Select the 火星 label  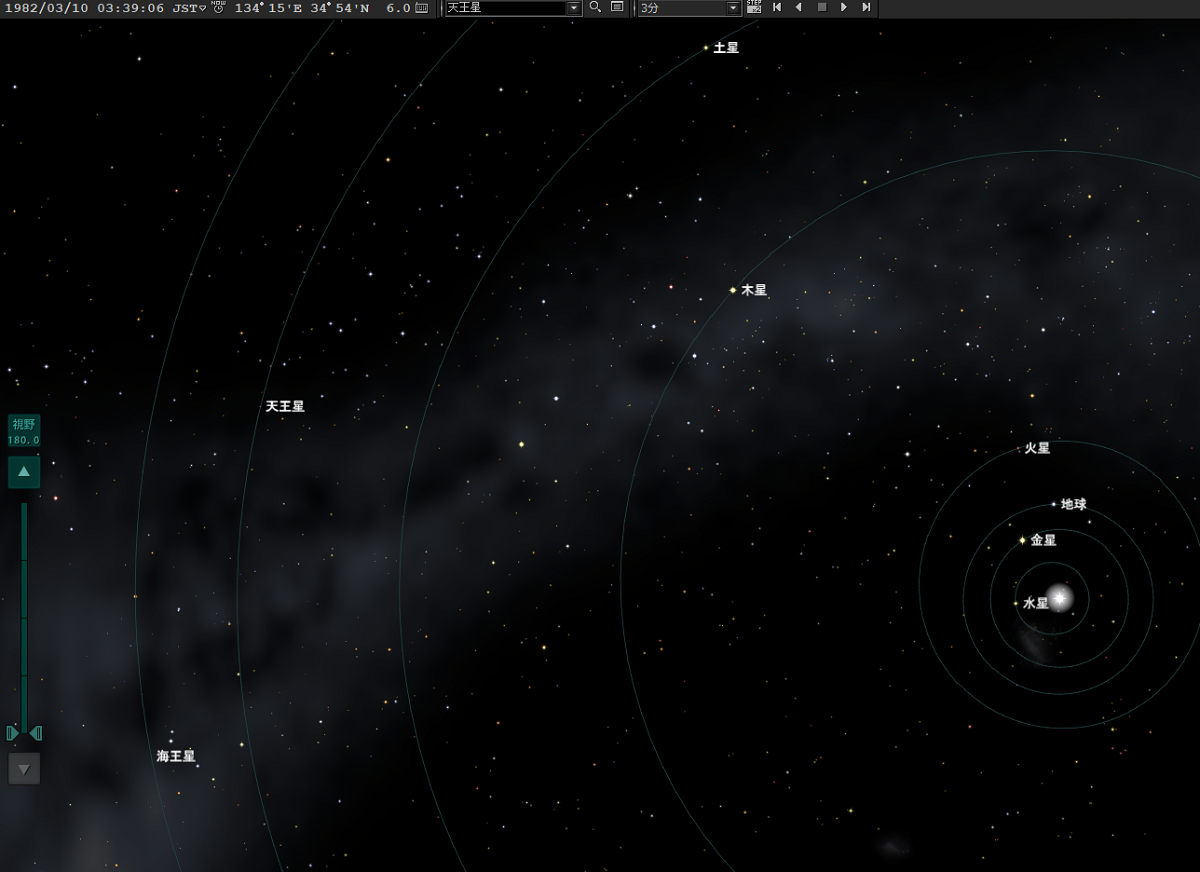click(x=1037, y=448)
